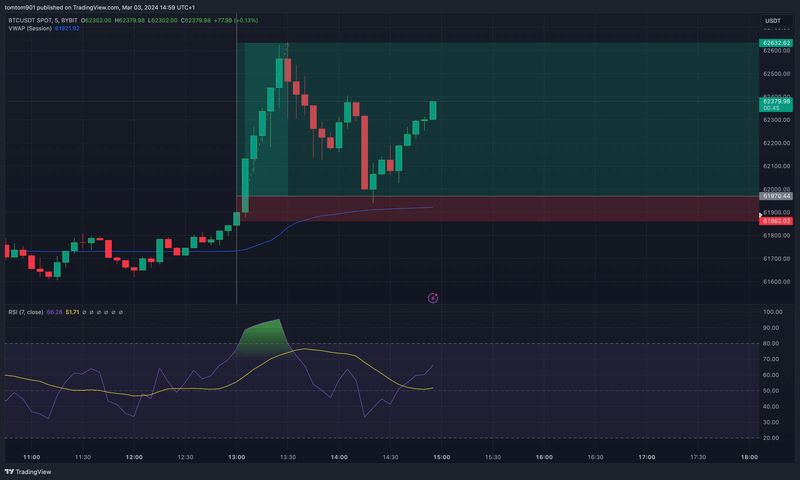Viewport: 800px width, 480px height.
Task: Click the lightning bolt event icon on chart
Action: [x=433, y=298]
